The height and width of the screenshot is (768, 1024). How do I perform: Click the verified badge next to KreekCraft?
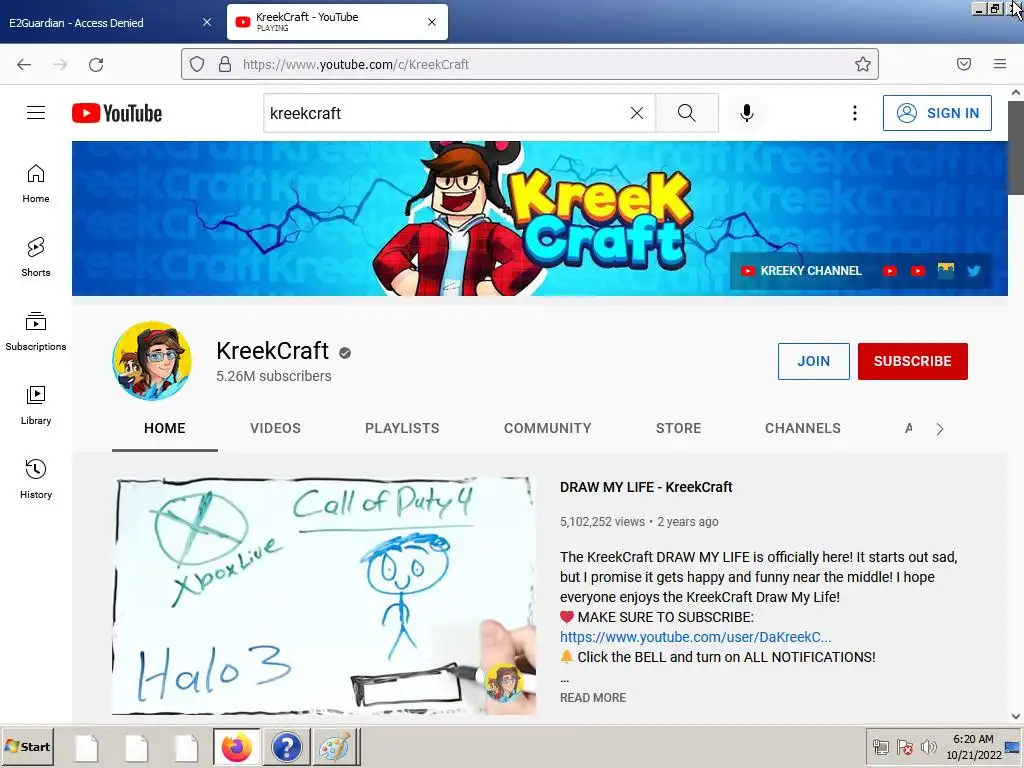click(345, 353)
